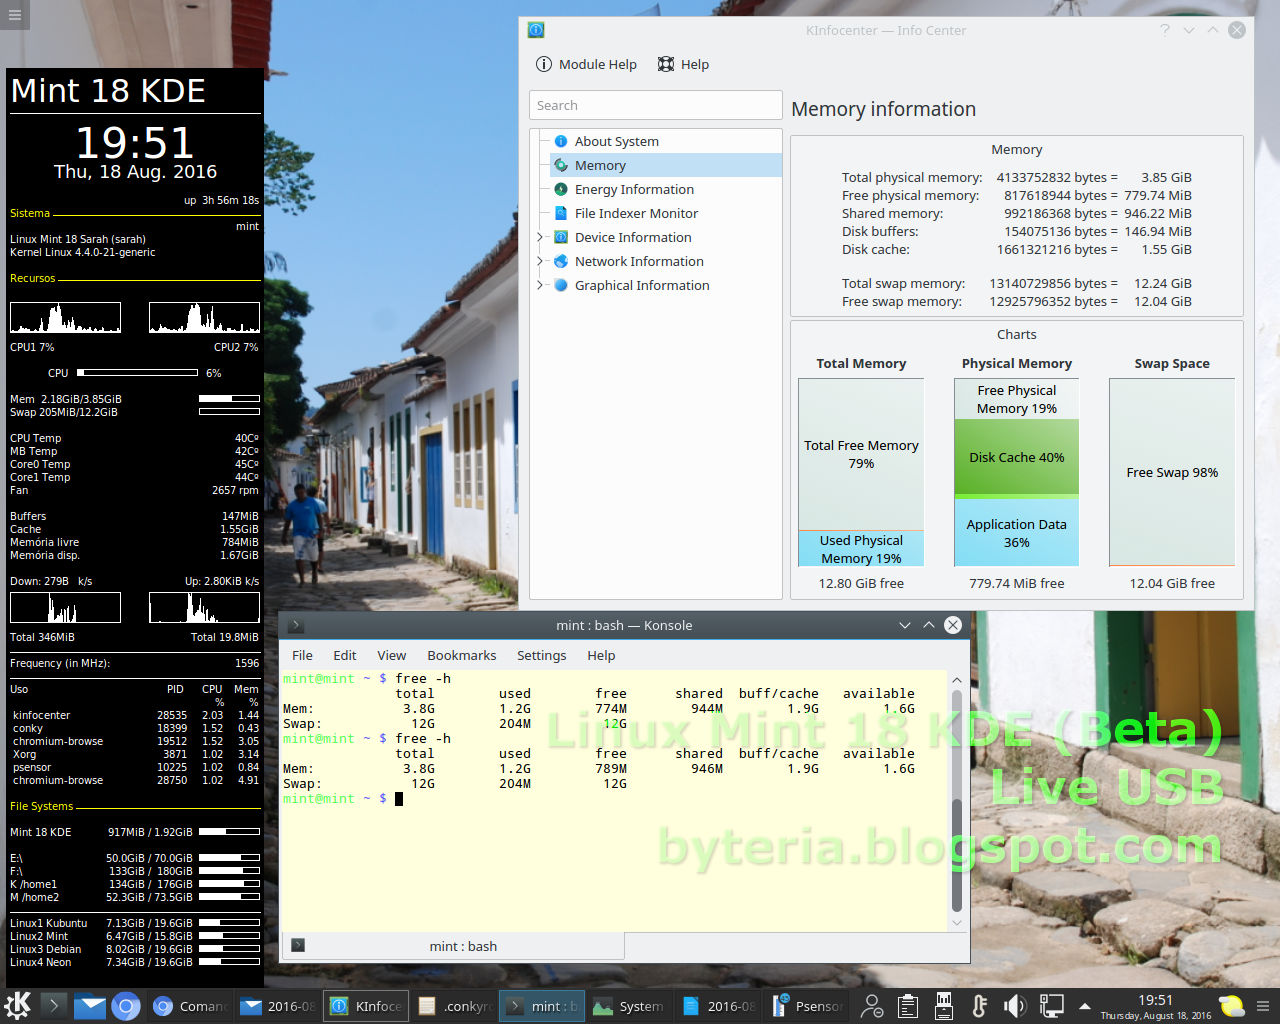Viewport: 1280px width, 1024px height.
Task: Open the Konsole View menu
Action: [x=391, y=655]
